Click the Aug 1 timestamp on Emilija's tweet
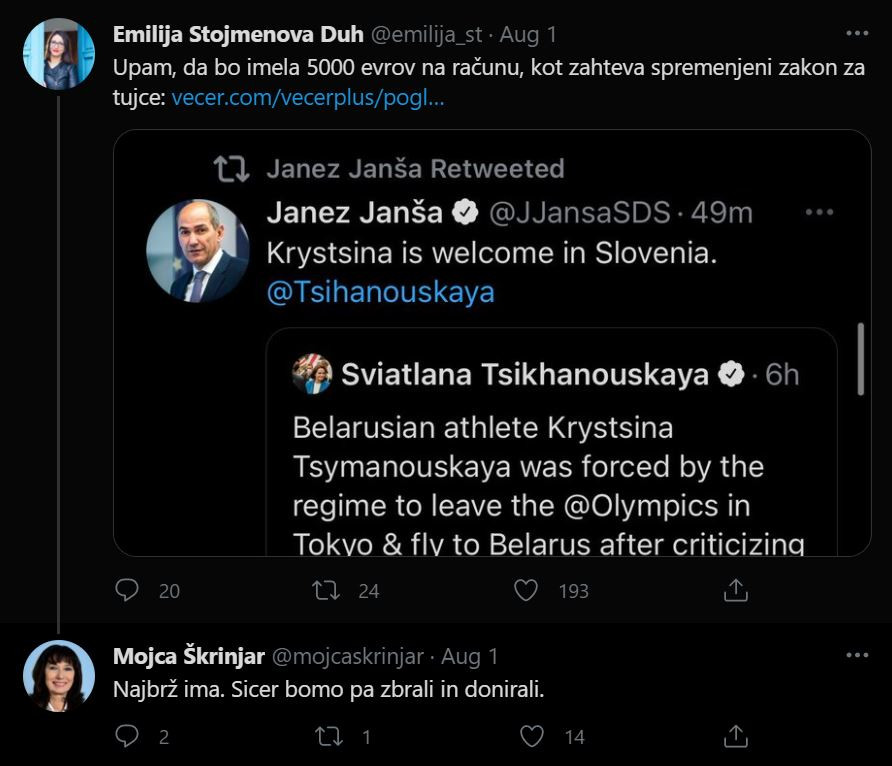The width and height of the screenshot is (892, 766). [x=528, y=34]
